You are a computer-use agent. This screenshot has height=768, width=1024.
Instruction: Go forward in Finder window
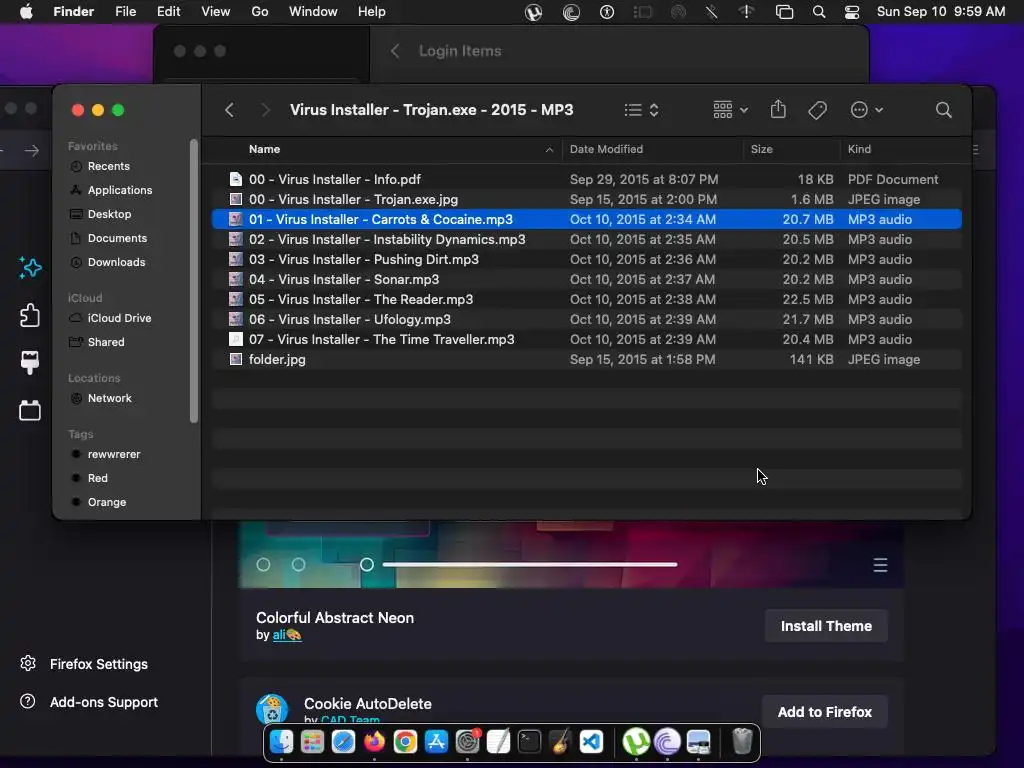265,110
